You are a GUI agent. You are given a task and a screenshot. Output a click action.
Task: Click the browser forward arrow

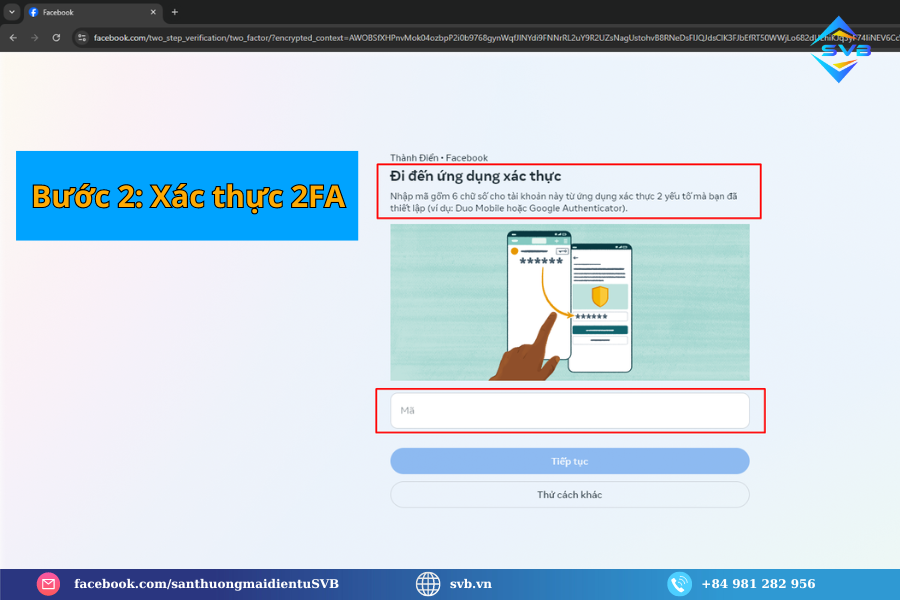[34, 37]
